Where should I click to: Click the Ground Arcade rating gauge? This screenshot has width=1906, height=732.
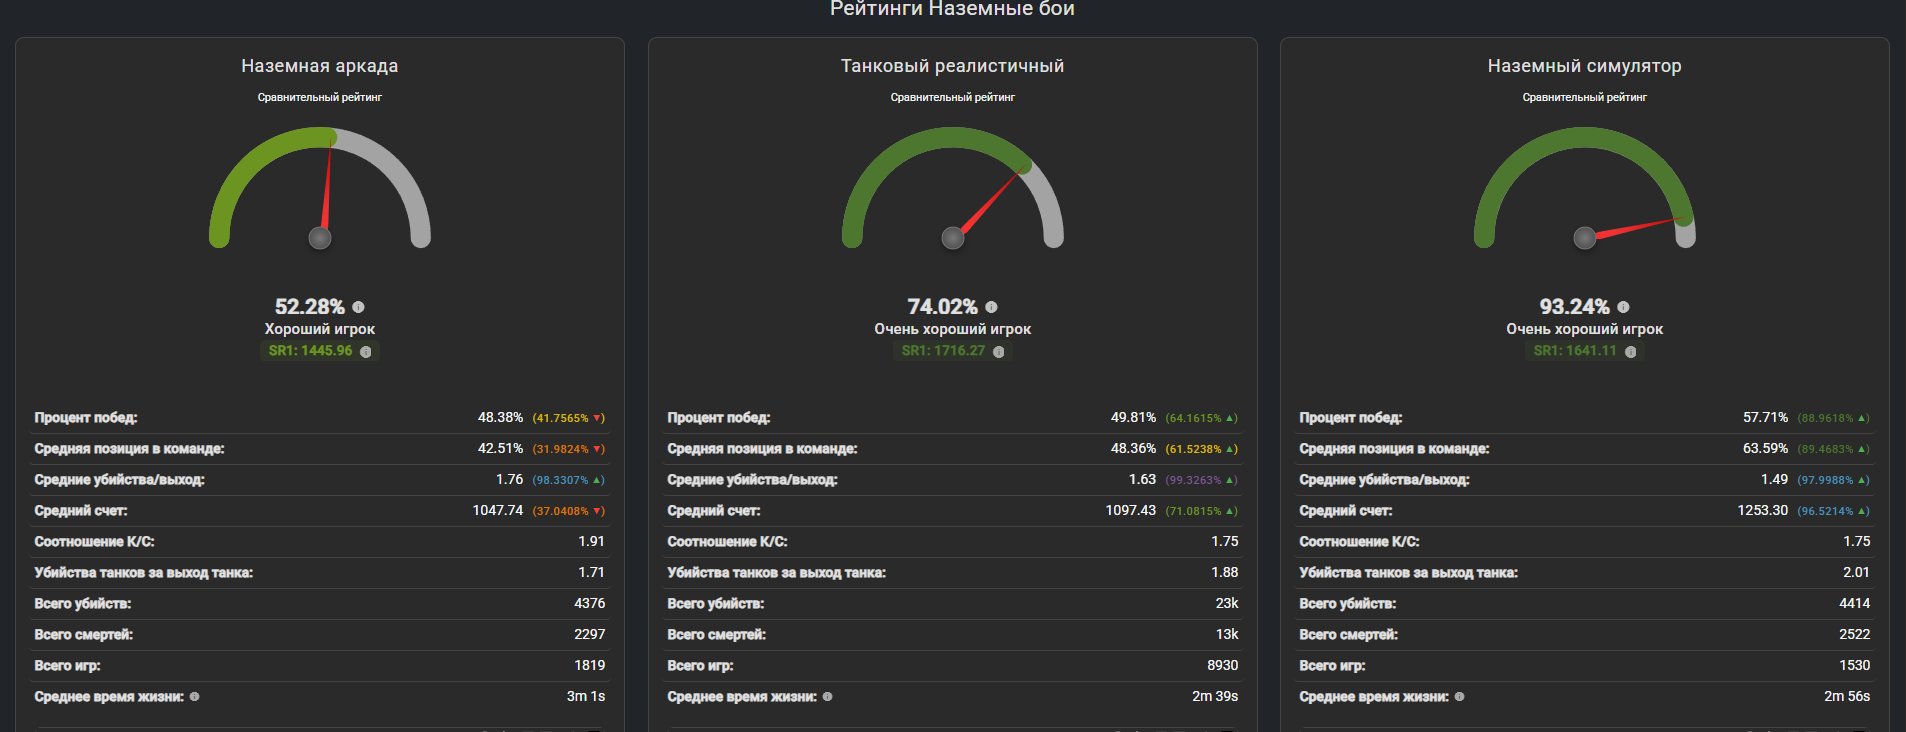click(x=320, y=188)
